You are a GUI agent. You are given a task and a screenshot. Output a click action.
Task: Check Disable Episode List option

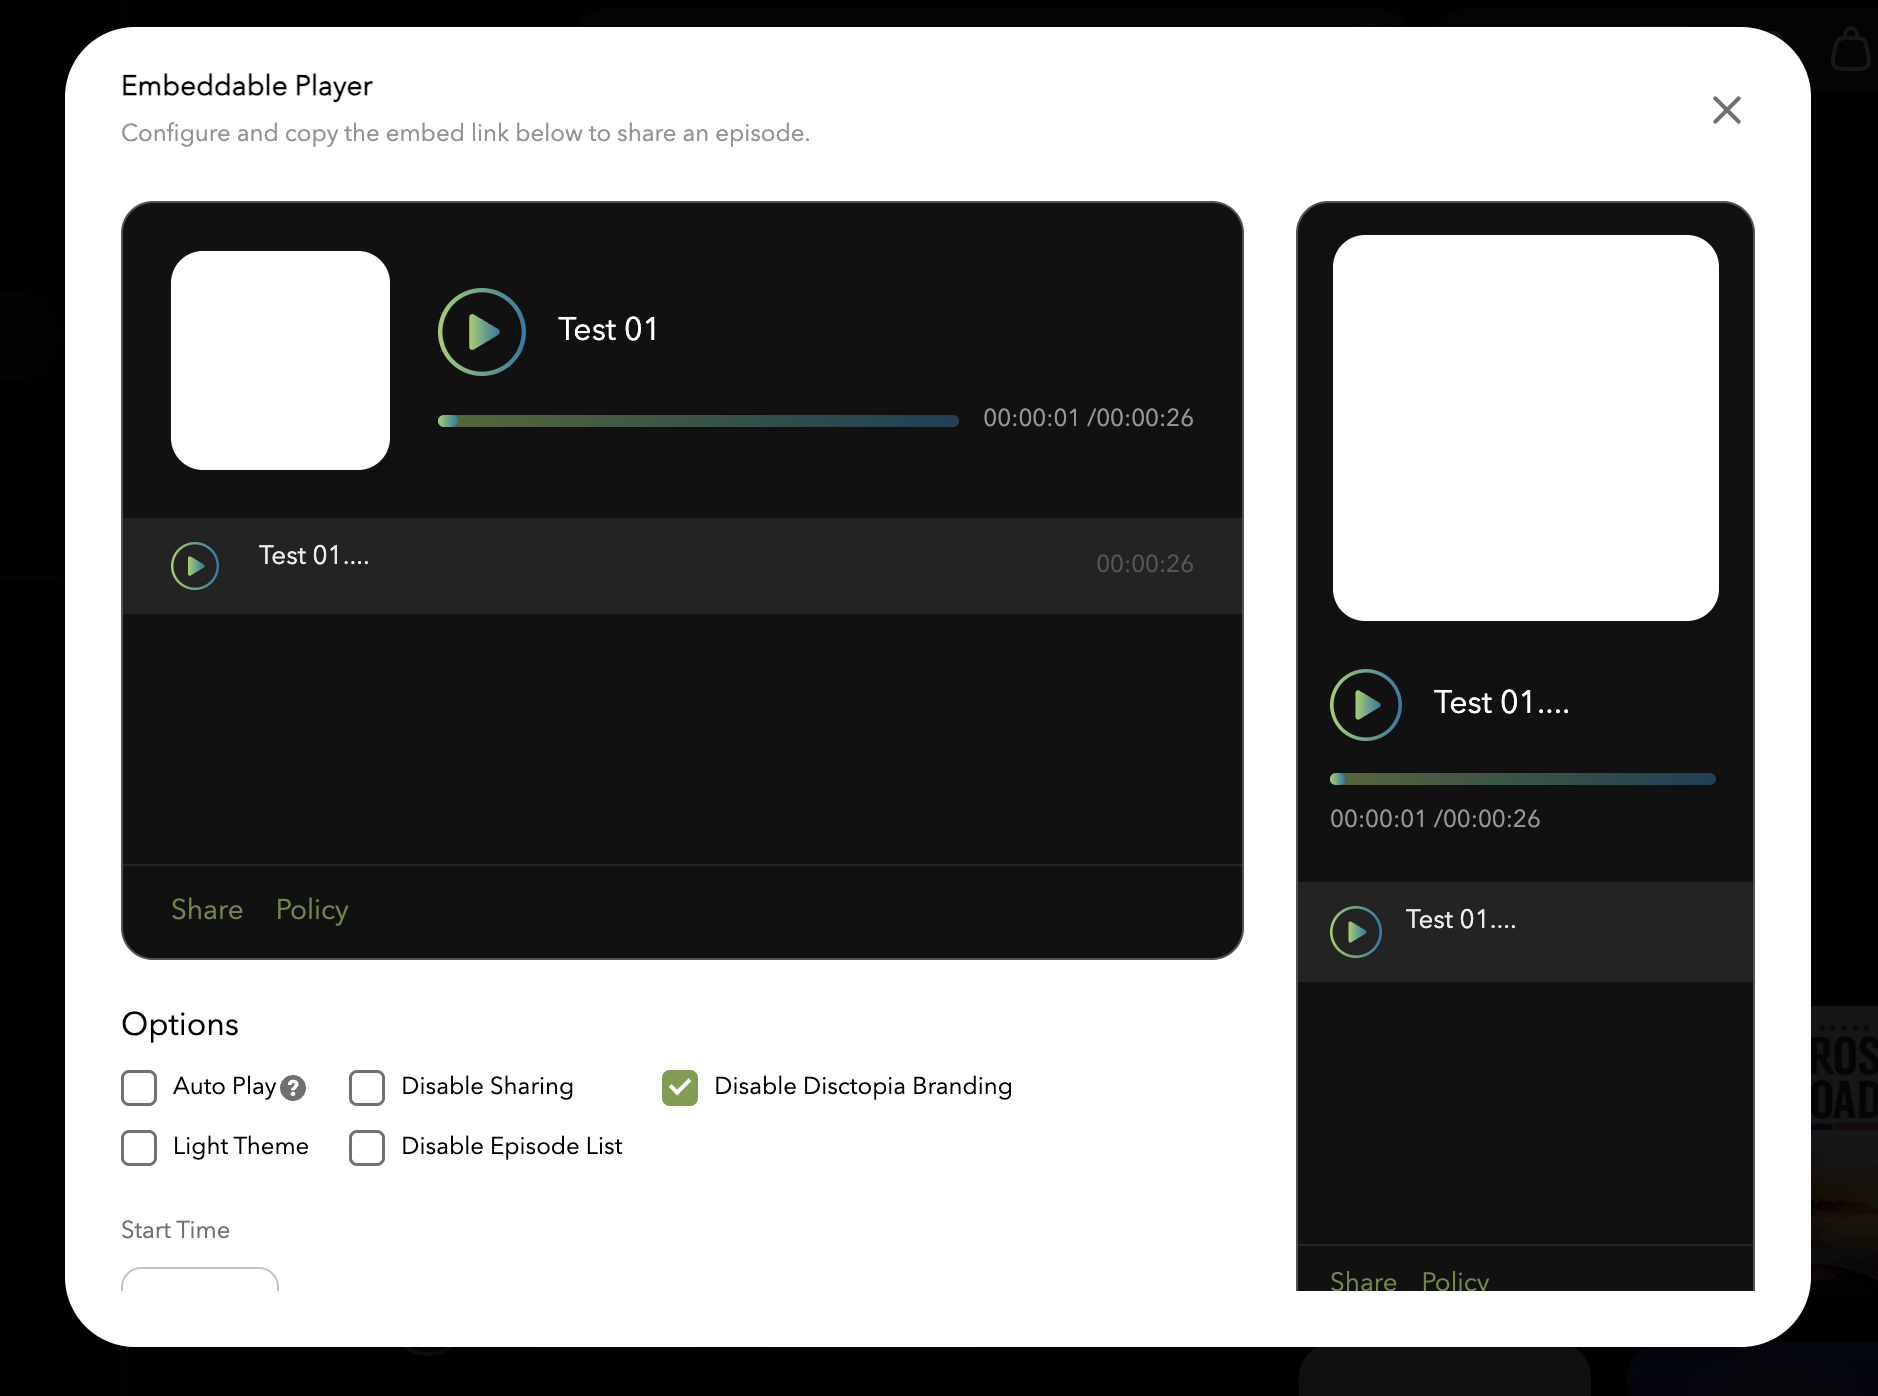pos(367,1148)
